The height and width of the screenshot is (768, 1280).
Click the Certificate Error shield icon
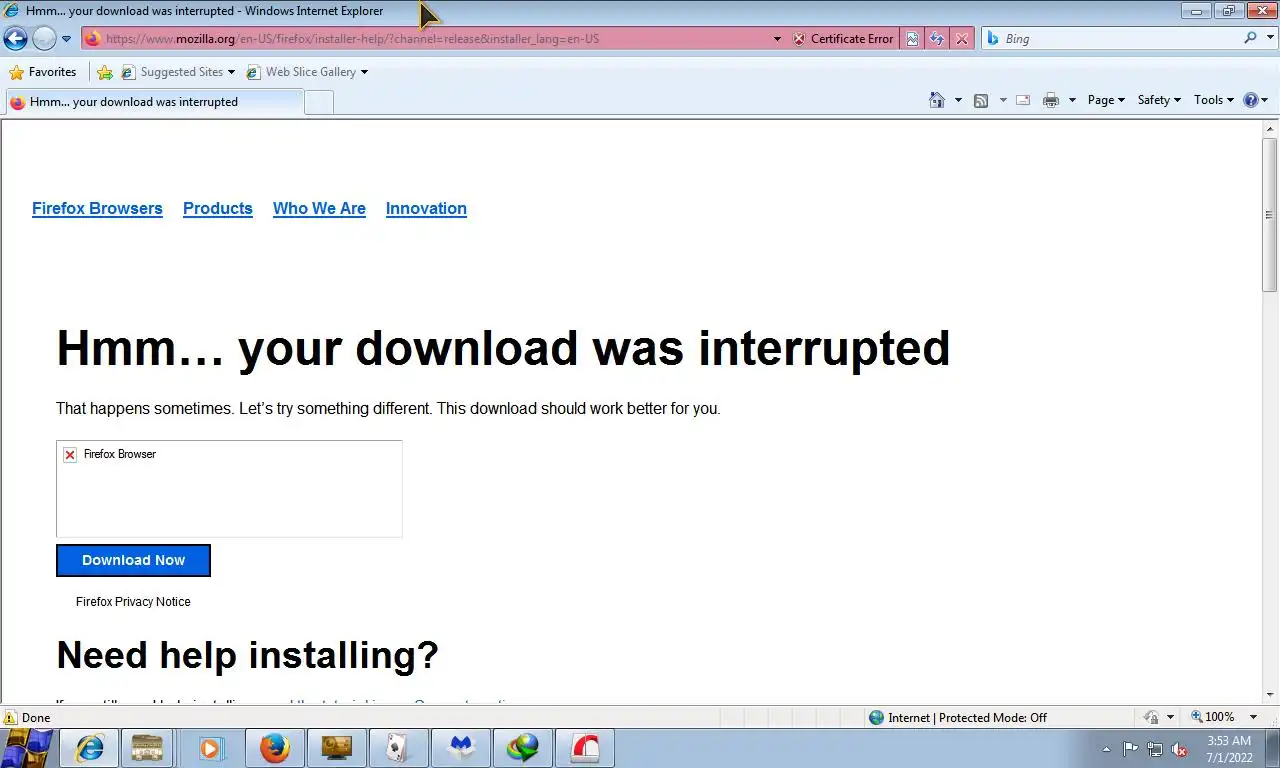click(799, 39)
